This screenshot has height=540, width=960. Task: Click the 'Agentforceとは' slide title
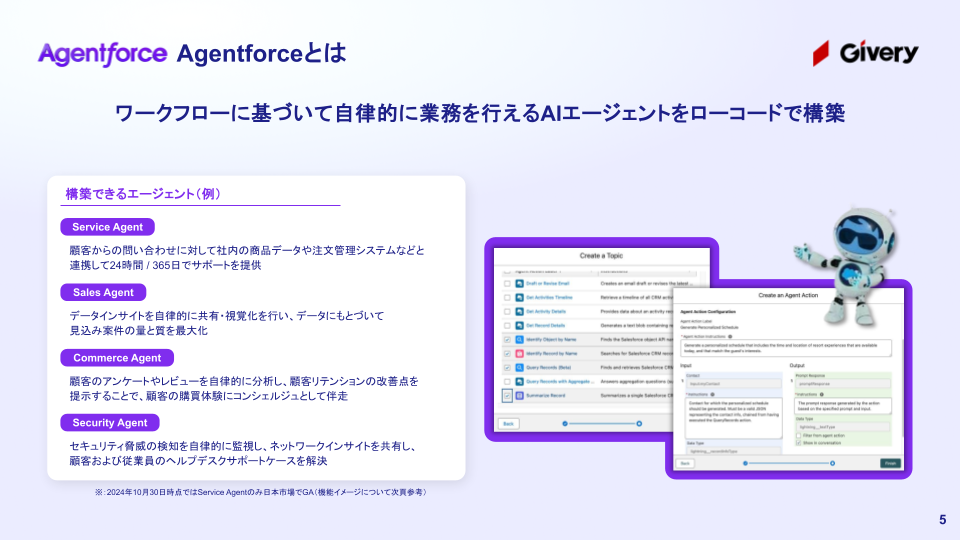pyautogui.click(x=261, y=54)
